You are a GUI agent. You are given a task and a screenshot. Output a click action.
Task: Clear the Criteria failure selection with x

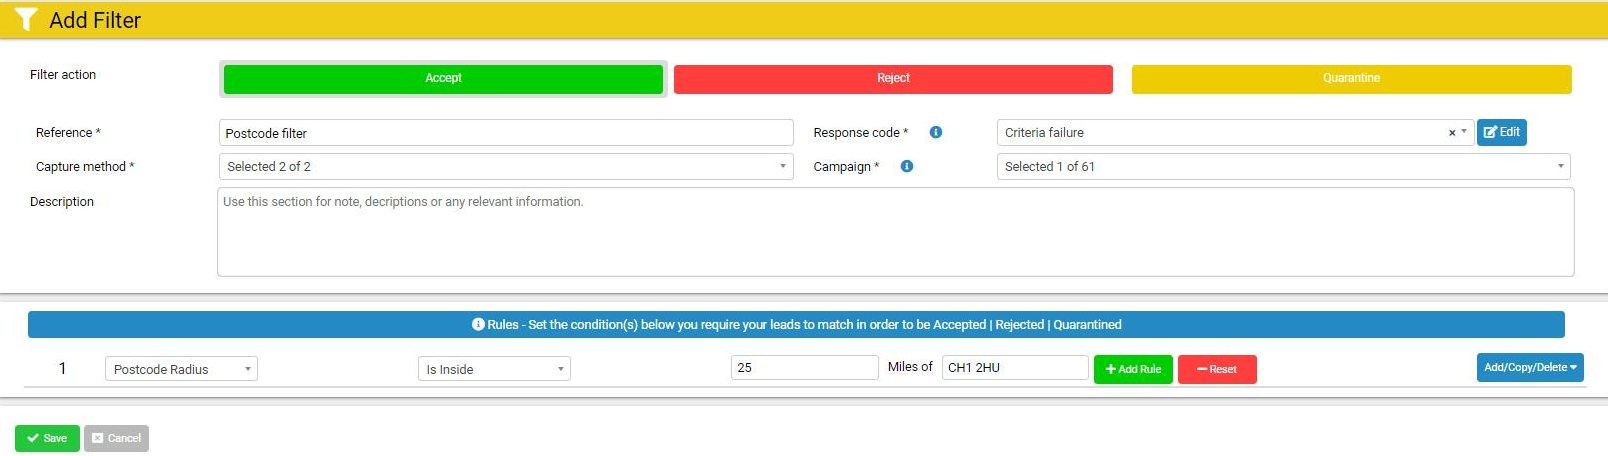pos(1452,133)
